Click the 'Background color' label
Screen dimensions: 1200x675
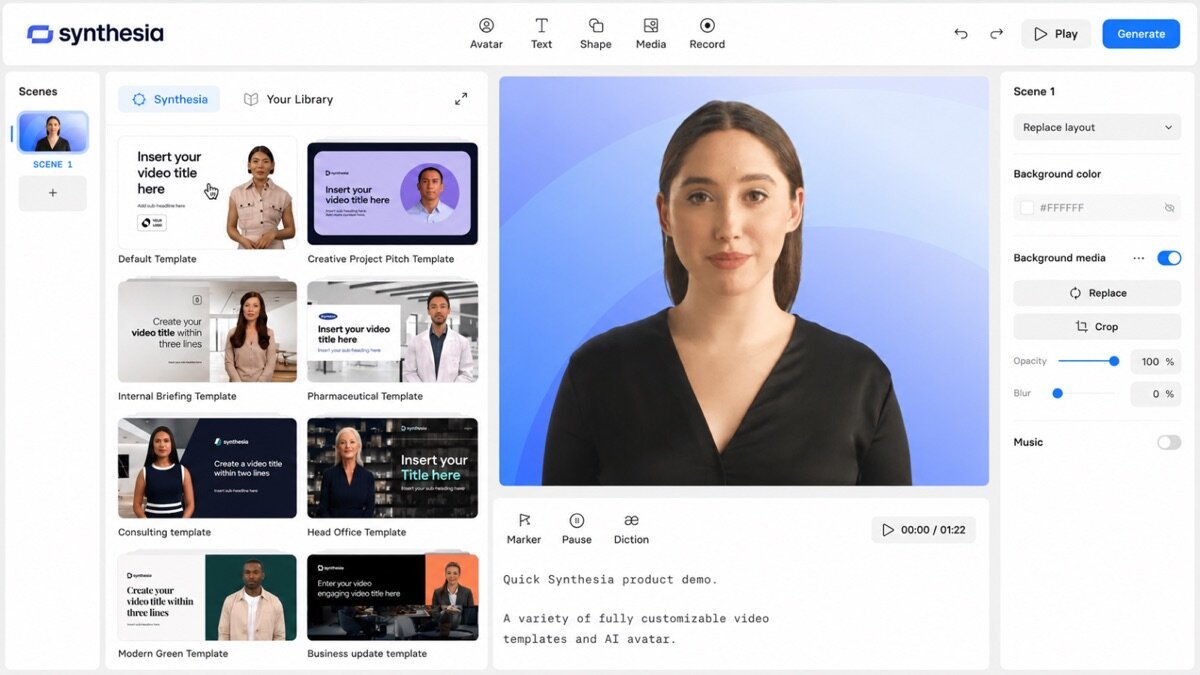[x=1057, y=174]
